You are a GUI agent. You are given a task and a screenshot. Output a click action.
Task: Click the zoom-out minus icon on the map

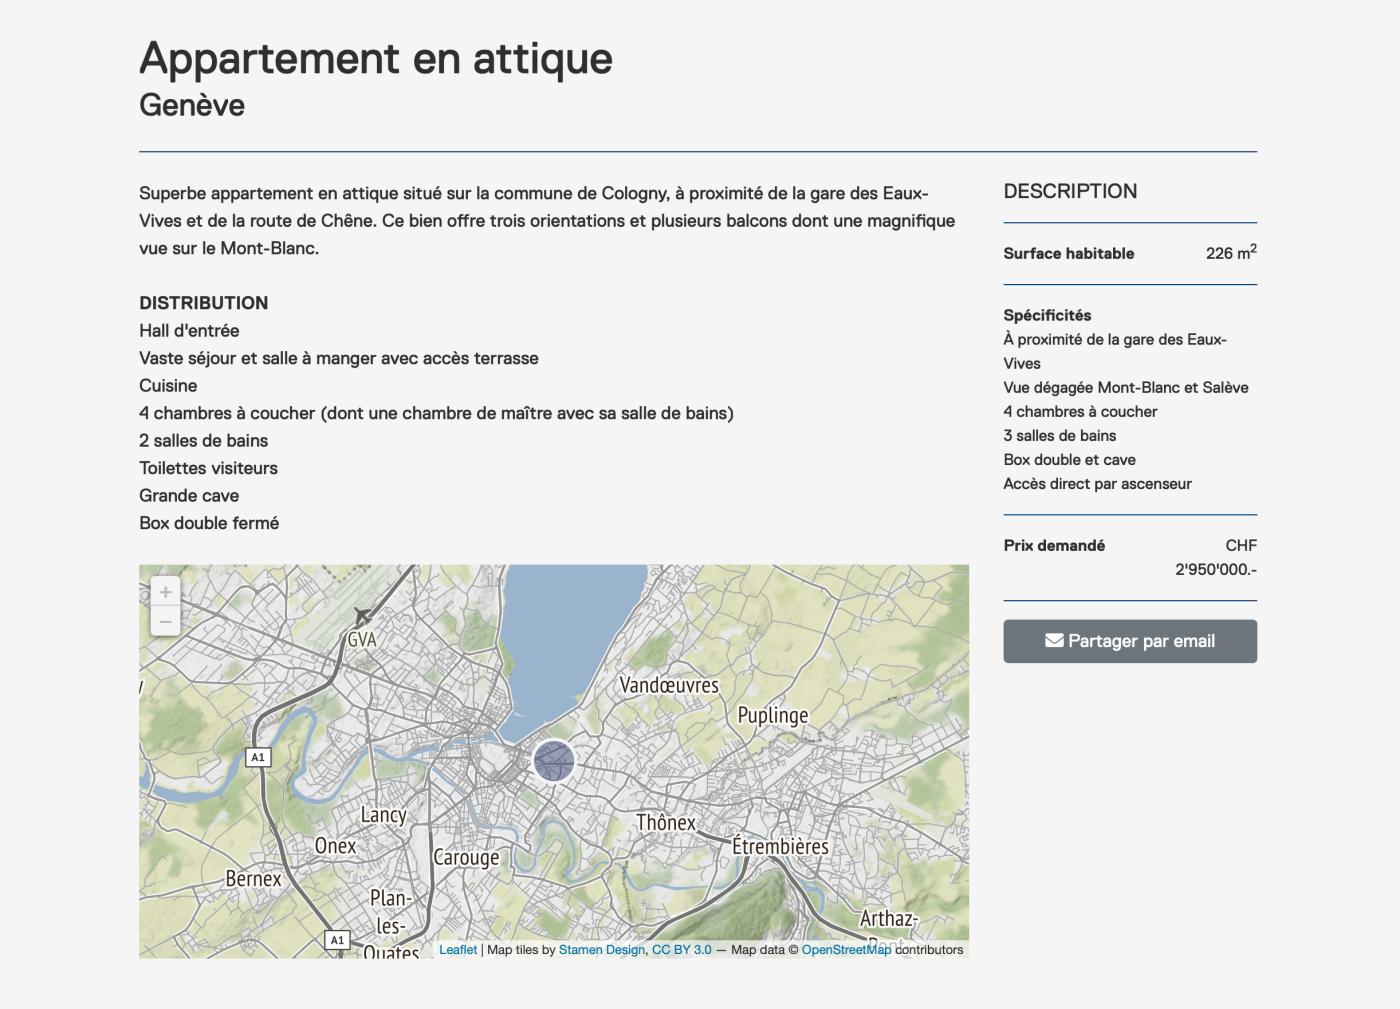(x=165, y=620)
